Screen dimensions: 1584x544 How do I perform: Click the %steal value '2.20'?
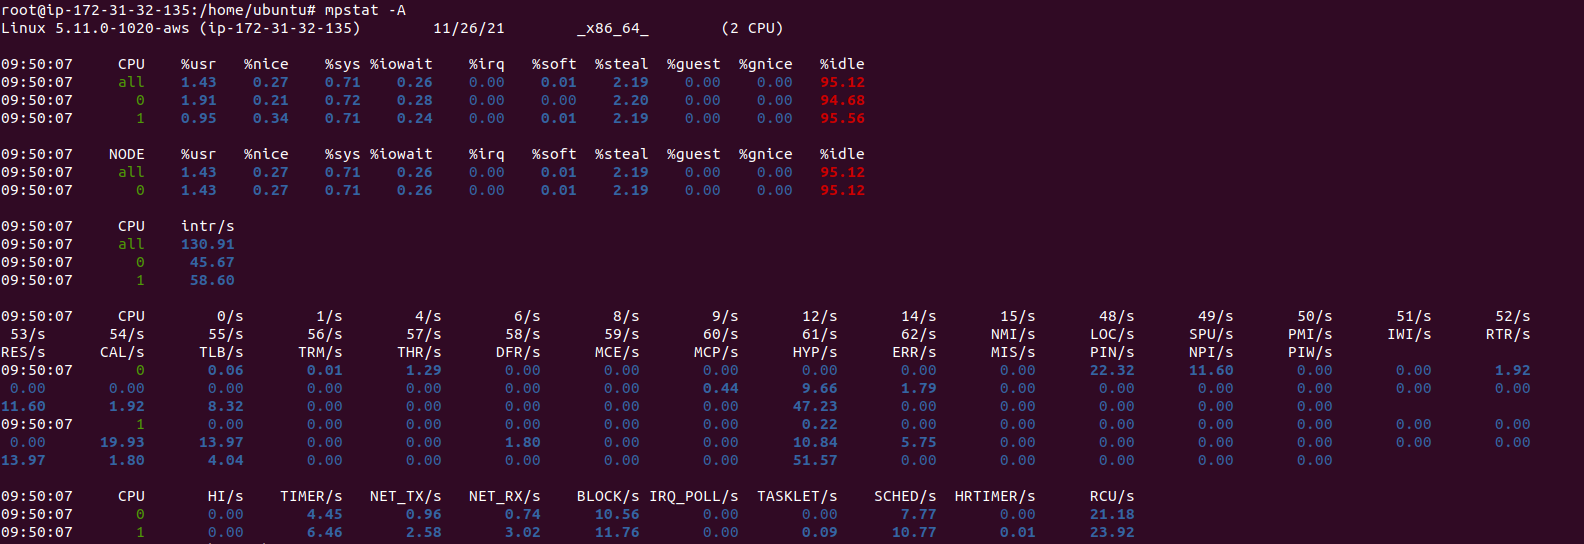631,100
